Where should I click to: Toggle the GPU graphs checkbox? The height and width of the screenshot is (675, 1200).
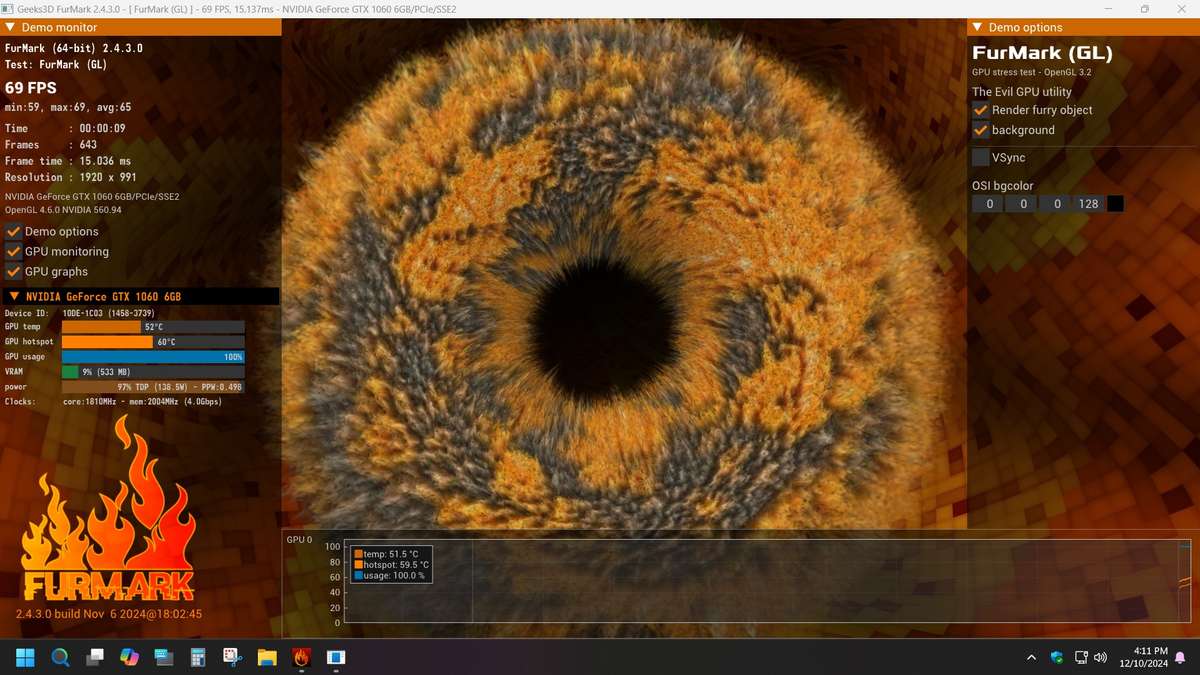[x=14, y=272]
